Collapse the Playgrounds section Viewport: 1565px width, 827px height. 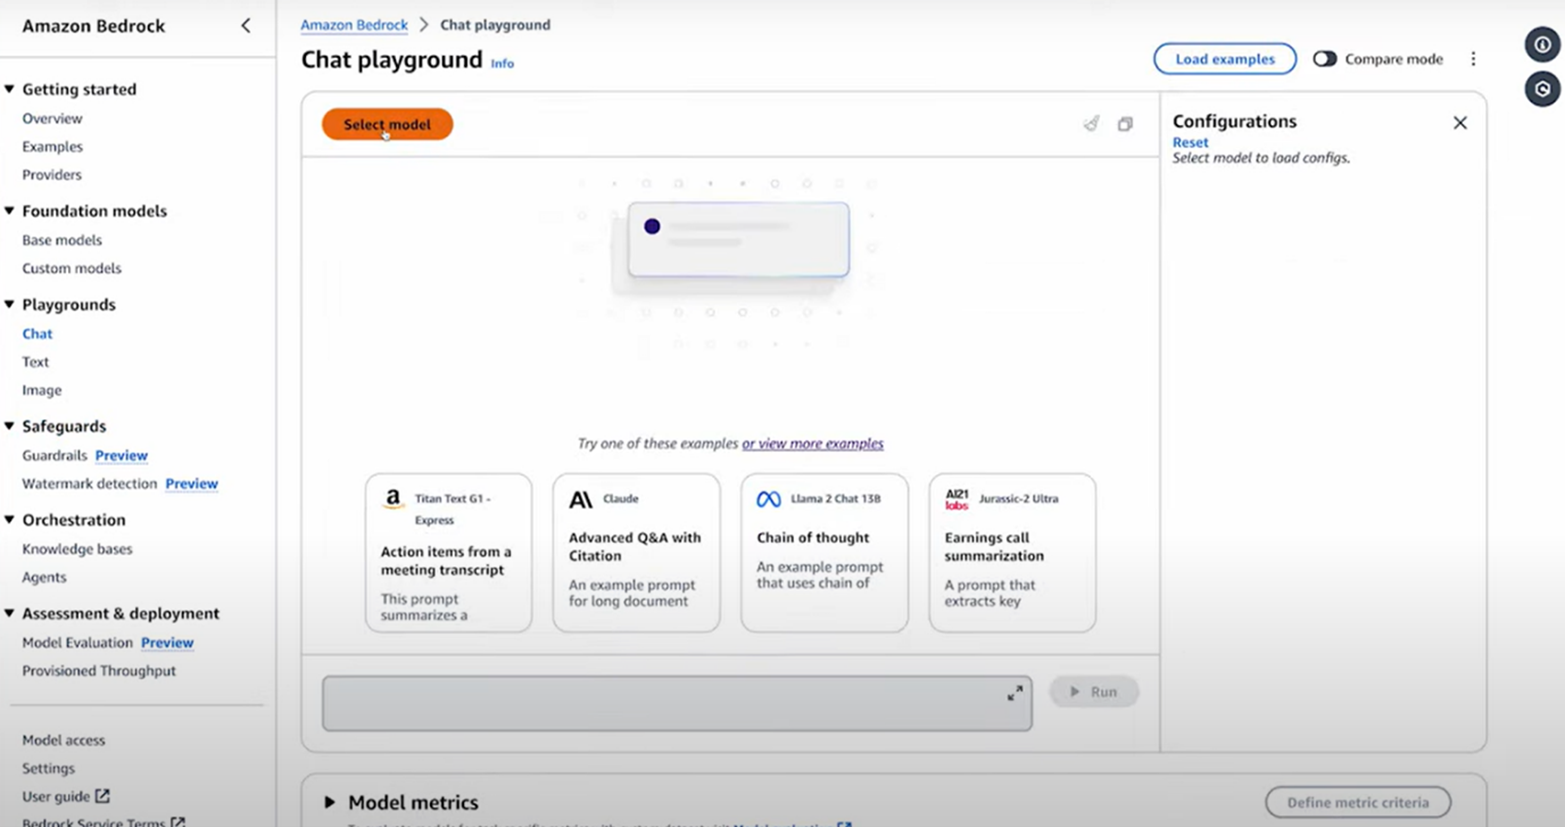click(x=9, y=304)
